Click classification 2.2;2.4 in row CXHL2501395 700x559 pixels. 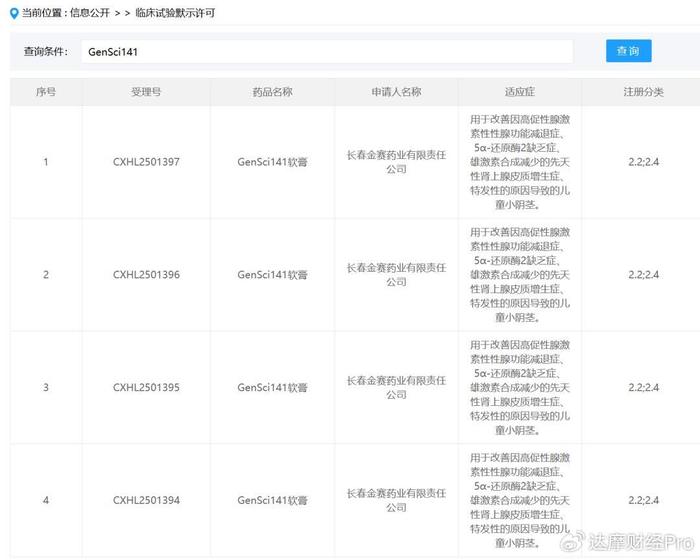click(643, 387)
